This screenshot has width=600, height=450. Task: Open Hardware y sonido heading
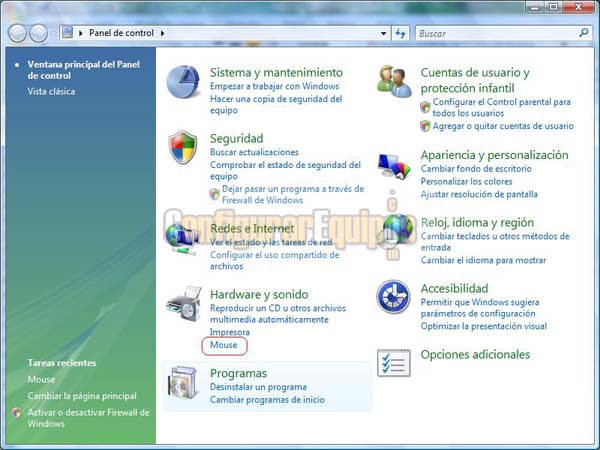click(x=259, y=295)
